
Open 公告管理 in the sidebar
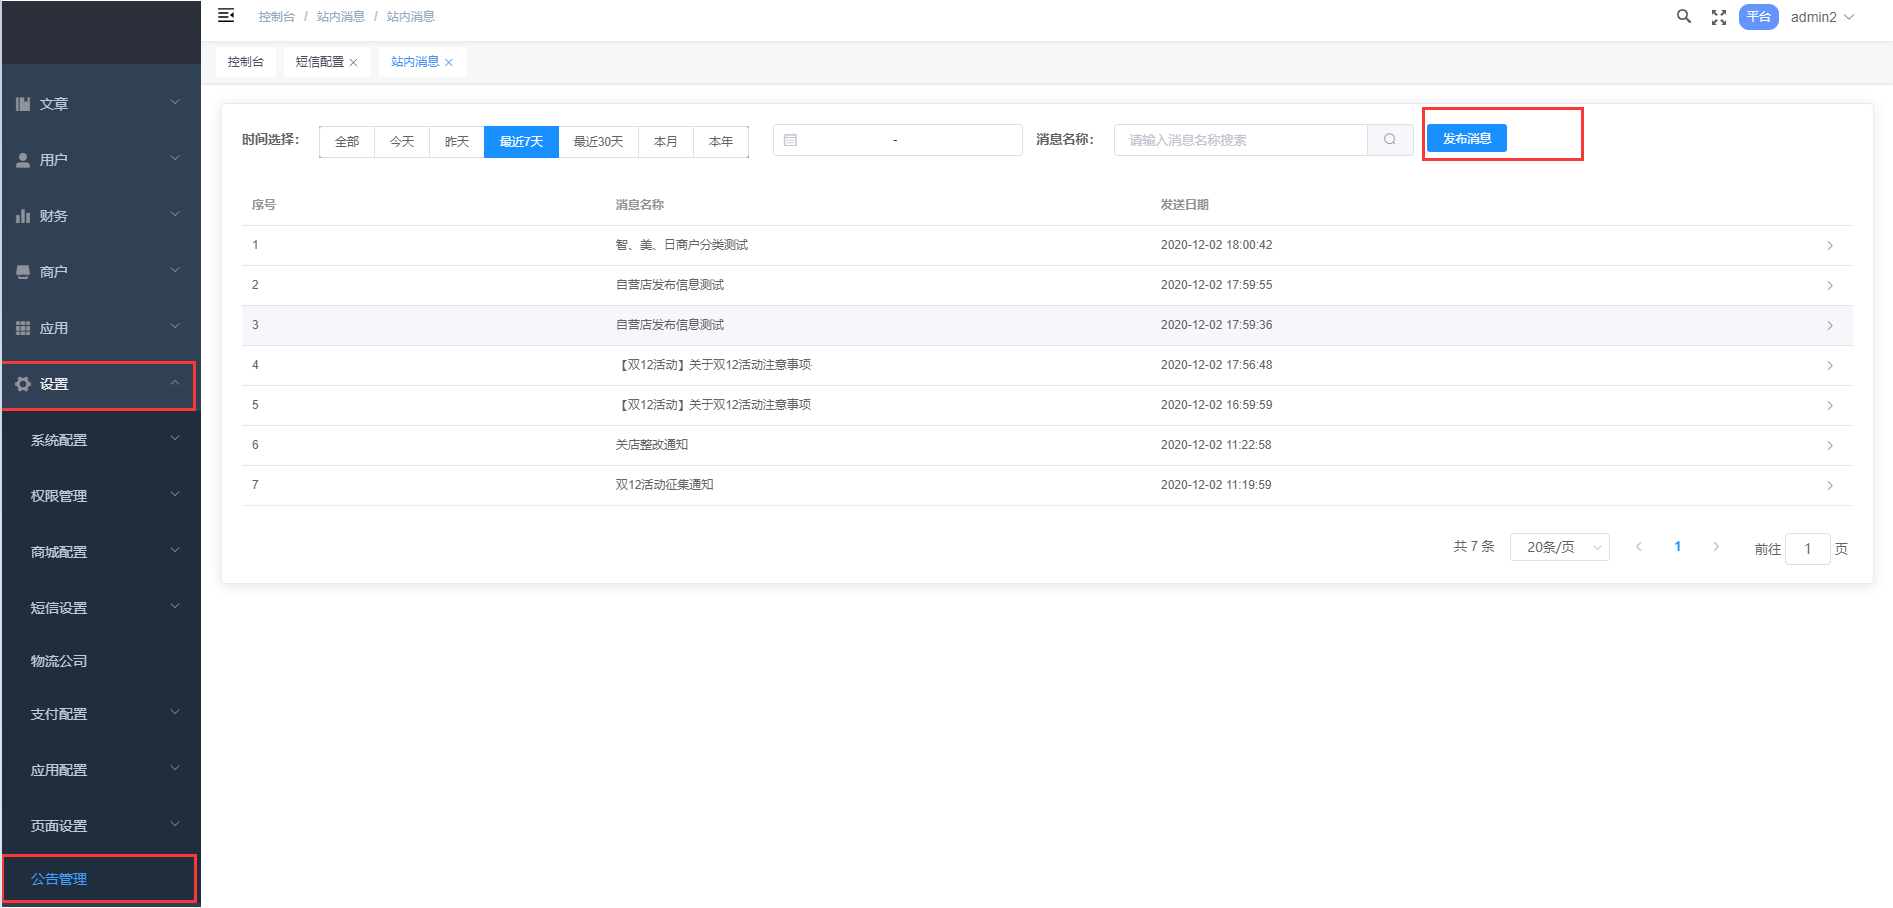click(x=59, y=879)
